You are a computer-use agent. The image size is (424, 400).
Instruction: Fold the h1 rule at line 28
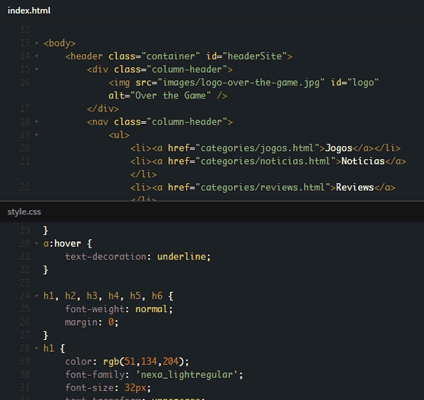[x=37, y=349]
